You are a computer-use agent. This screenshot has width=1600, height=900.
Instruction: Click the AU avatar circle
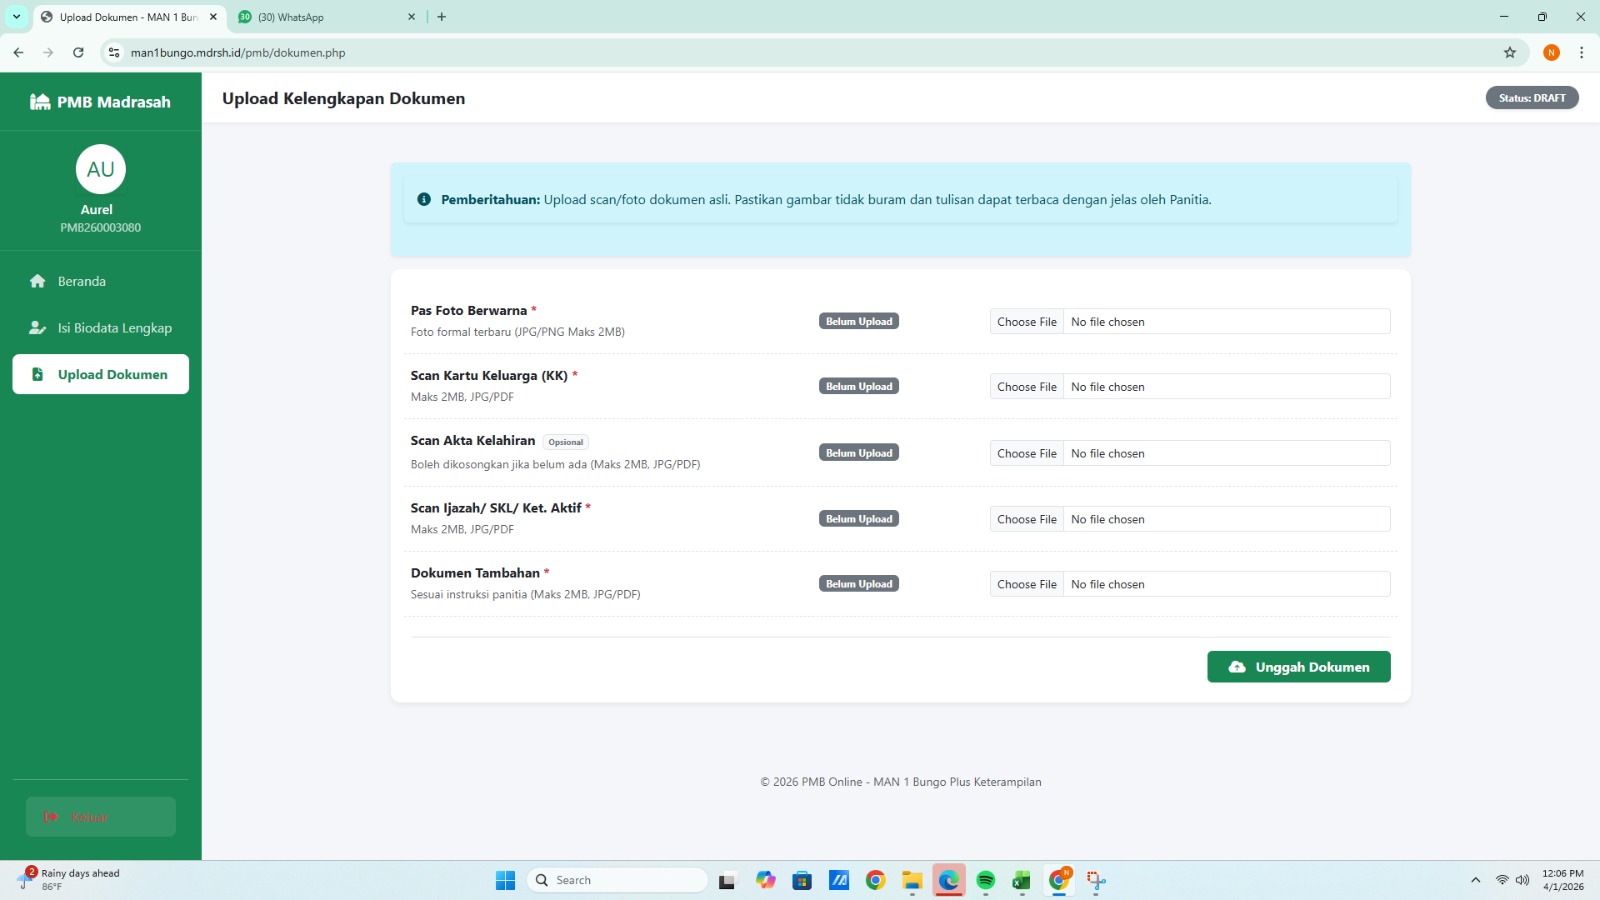pyautogui.click(x=100, y=170)
